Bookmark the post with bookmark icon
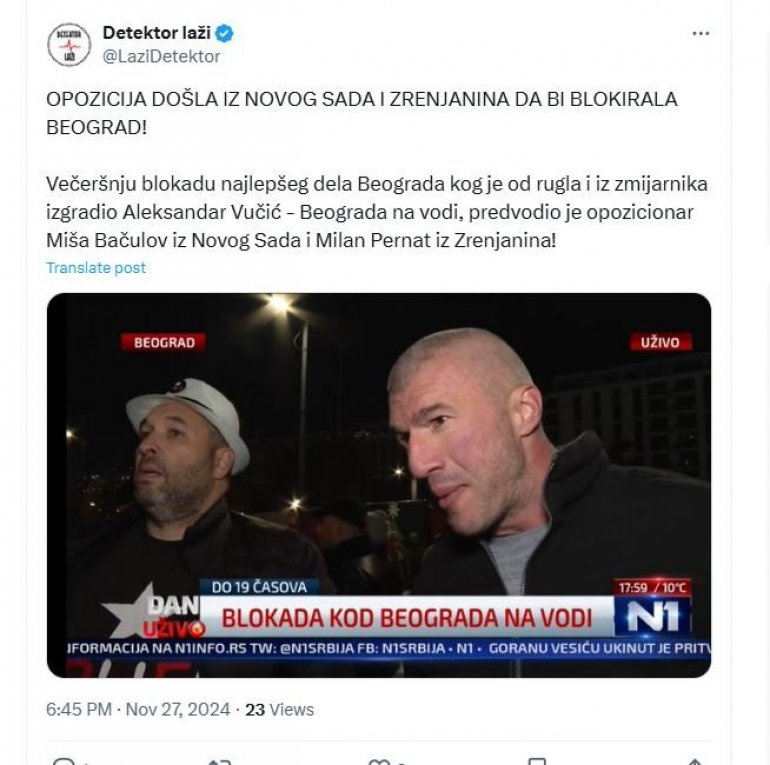This screenshot has height=765, width=770. [x=537, y=761]
